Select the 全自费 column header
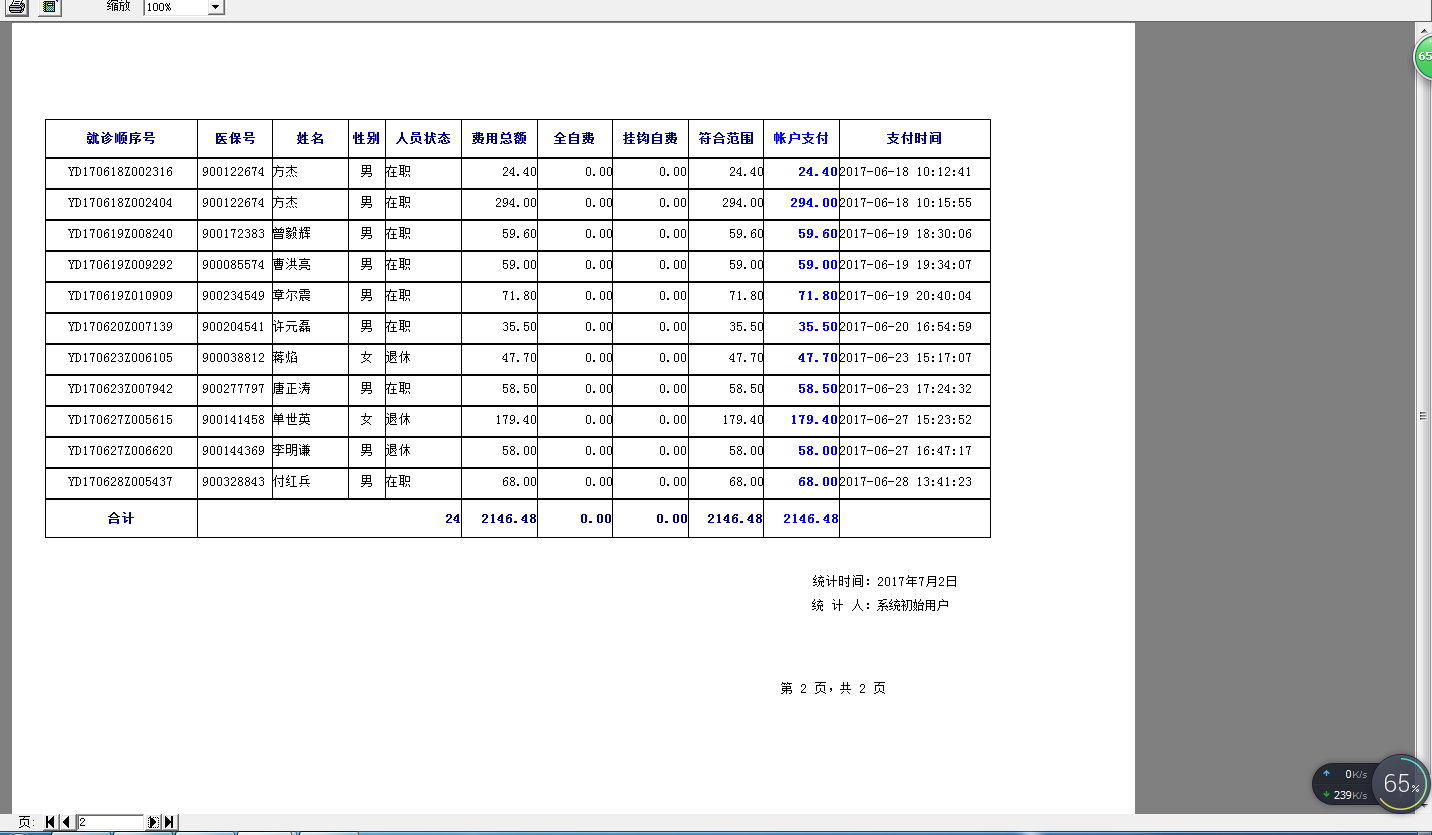The image size is (1432, 835). pyautogui.click(x=575, y=139)
